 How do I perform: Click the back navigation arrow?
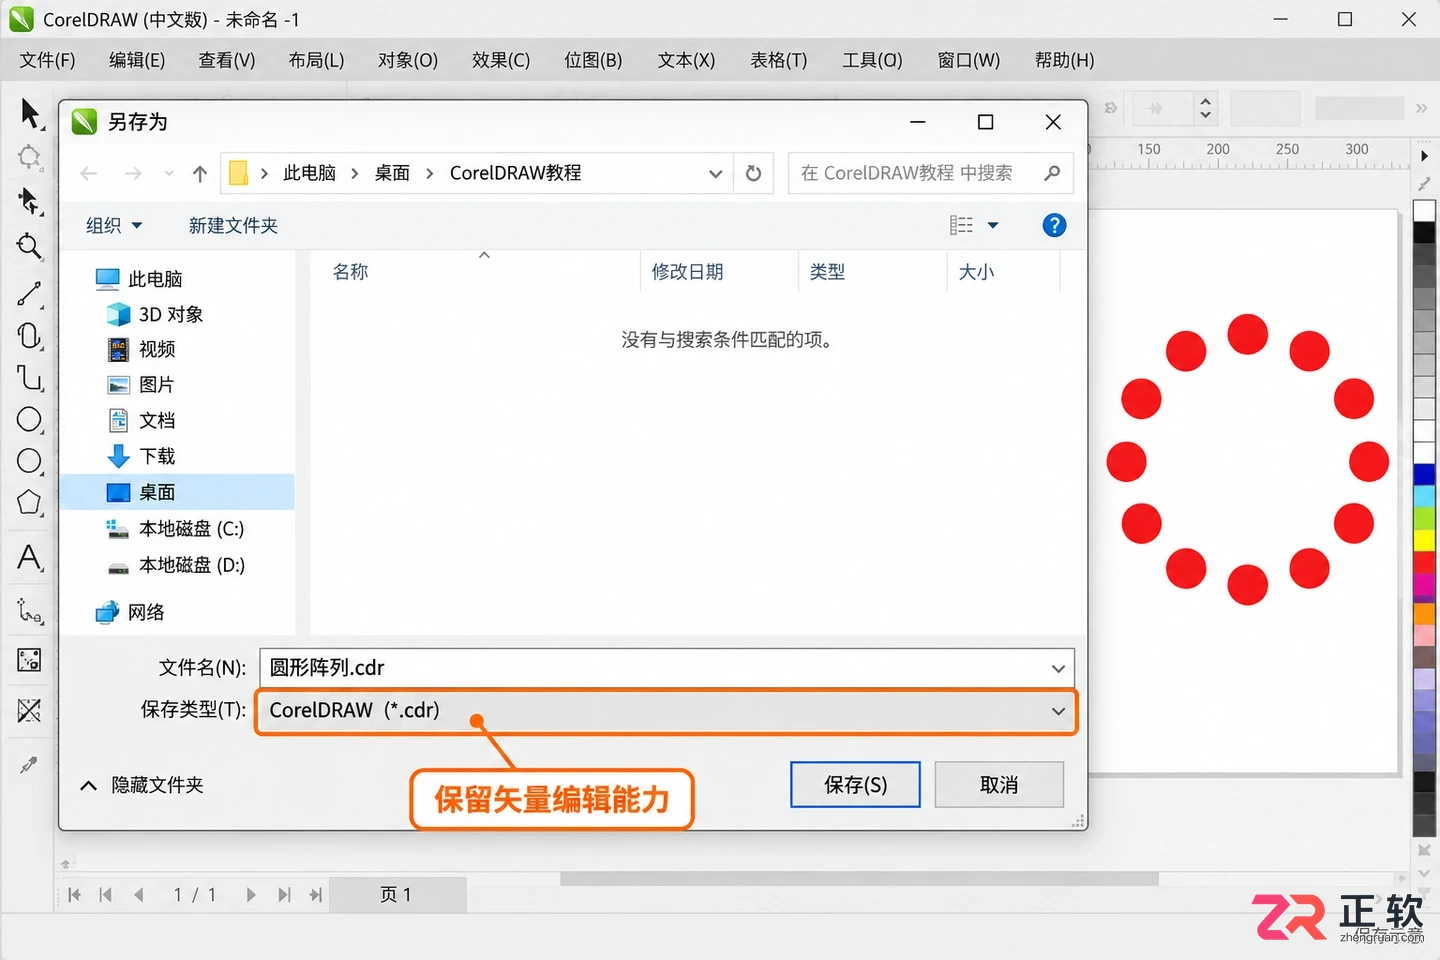tap(89, 173)
